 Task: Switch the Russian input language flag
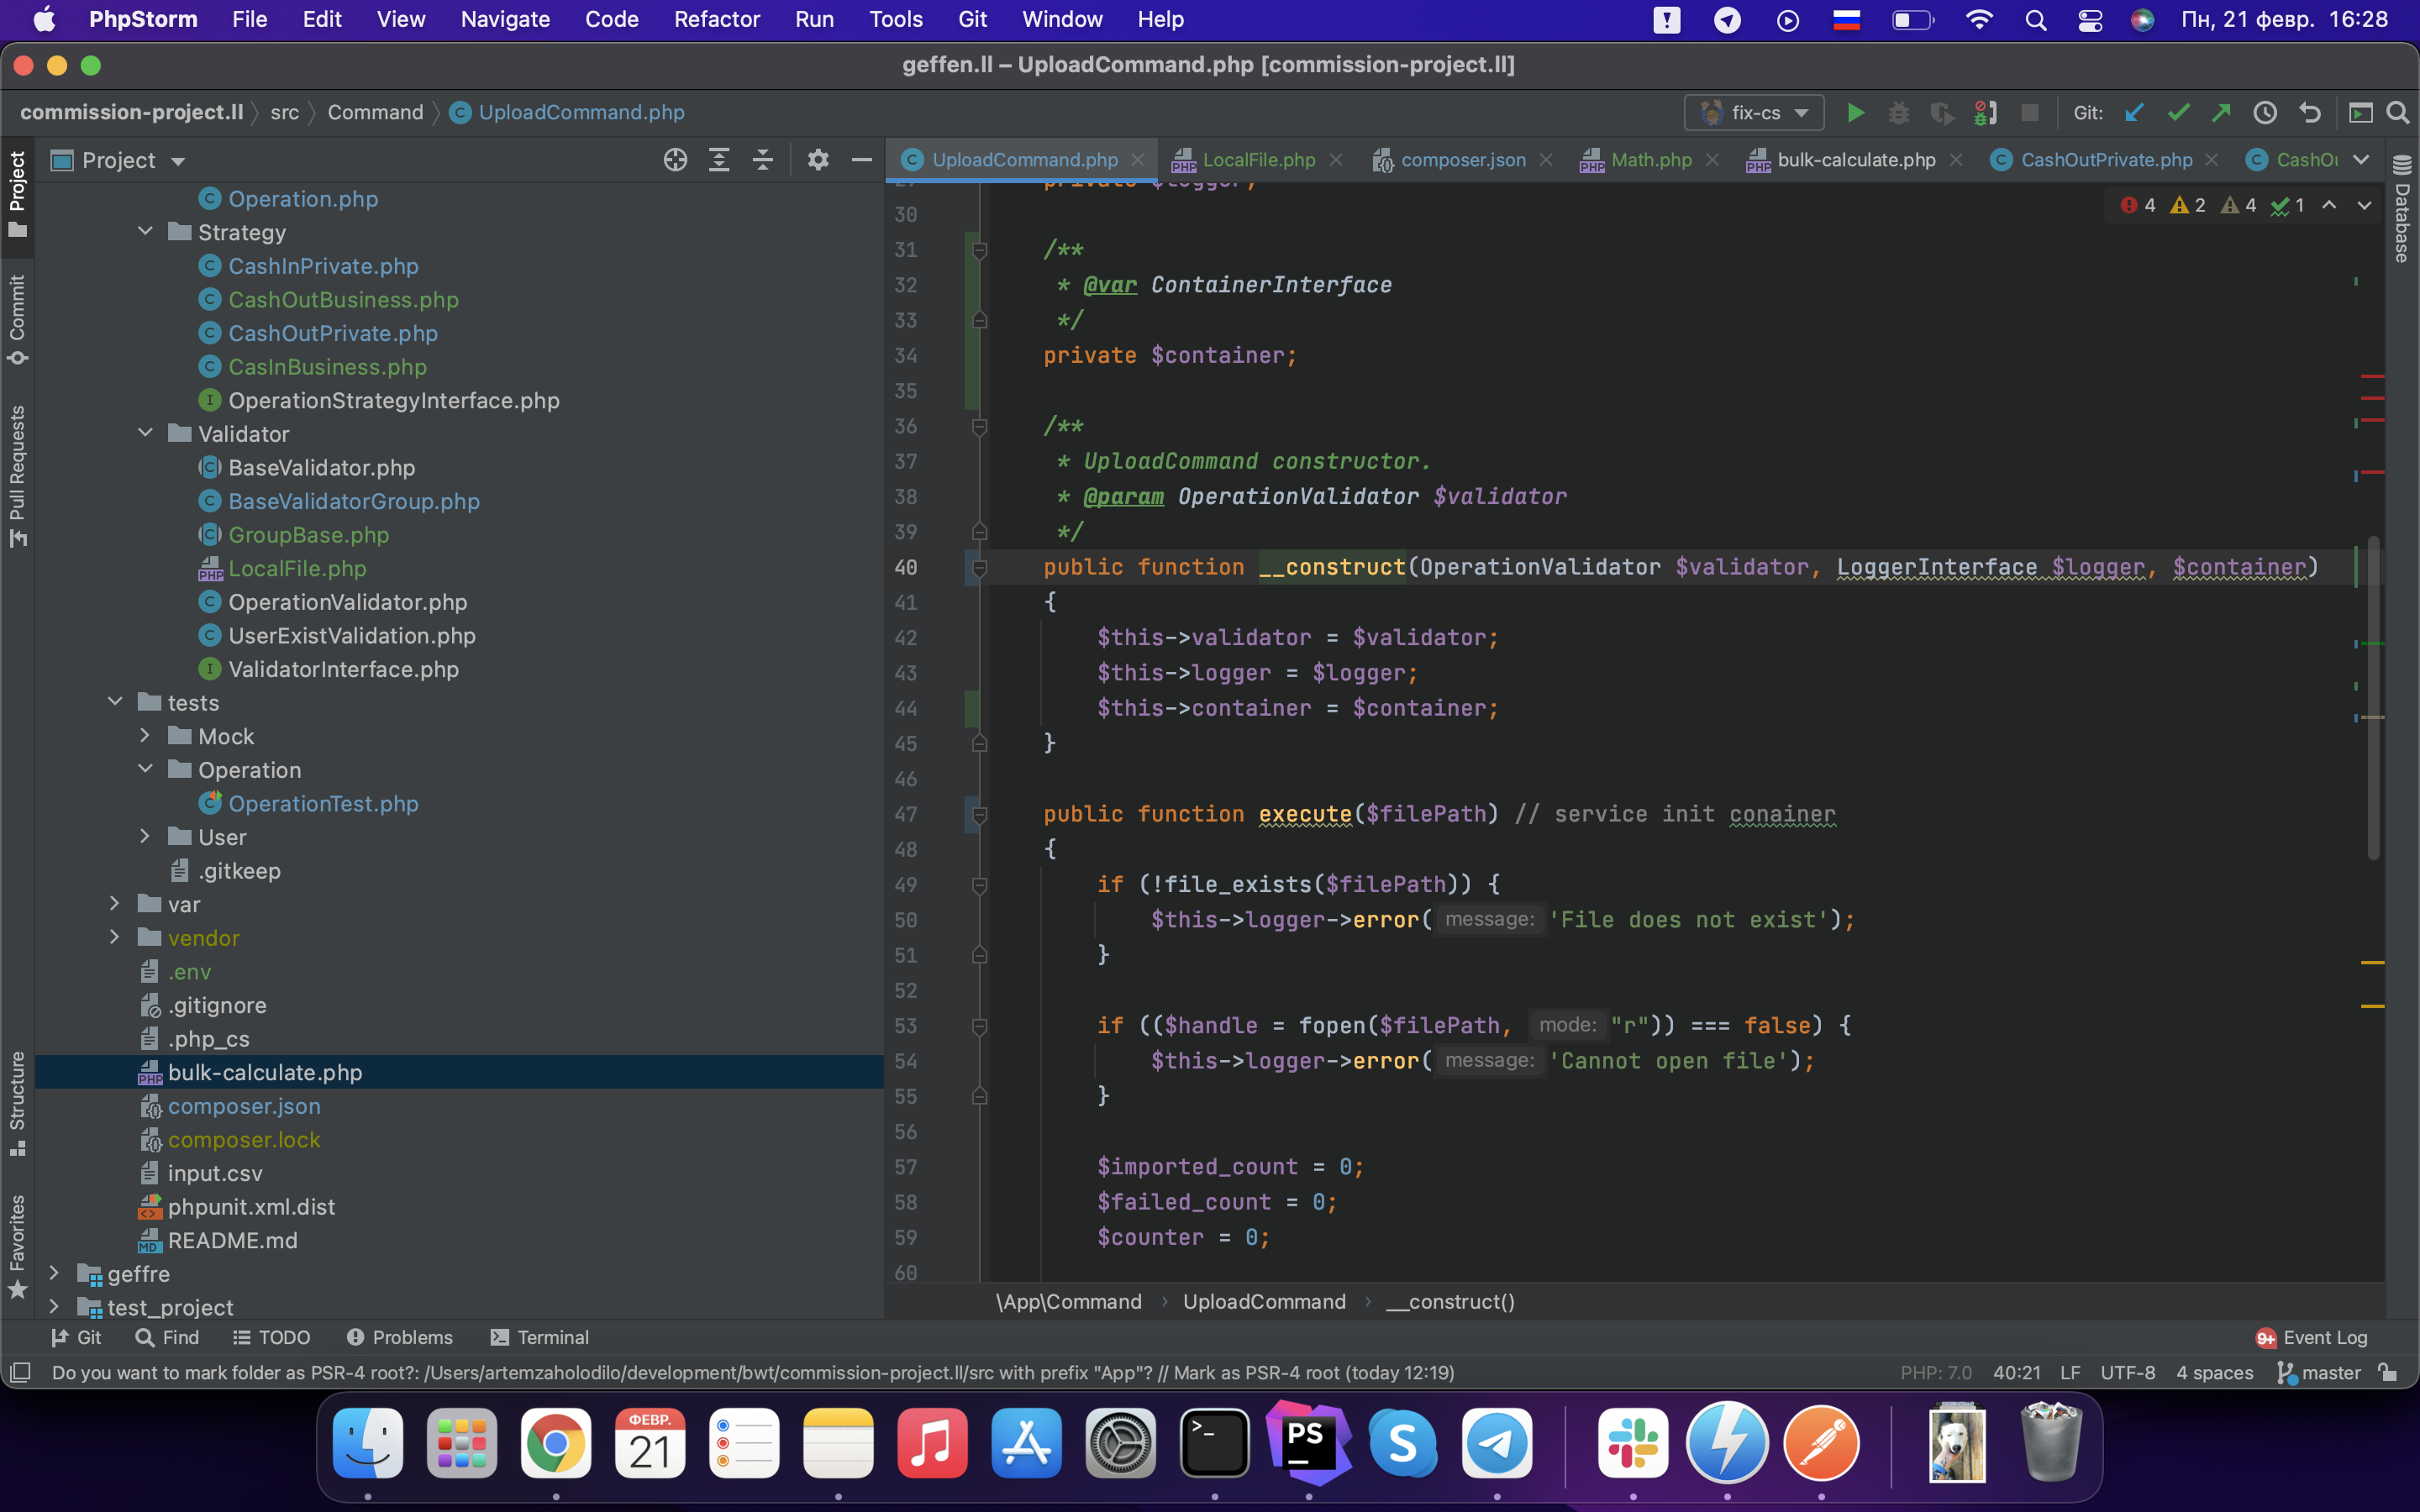click(1846, 20)
